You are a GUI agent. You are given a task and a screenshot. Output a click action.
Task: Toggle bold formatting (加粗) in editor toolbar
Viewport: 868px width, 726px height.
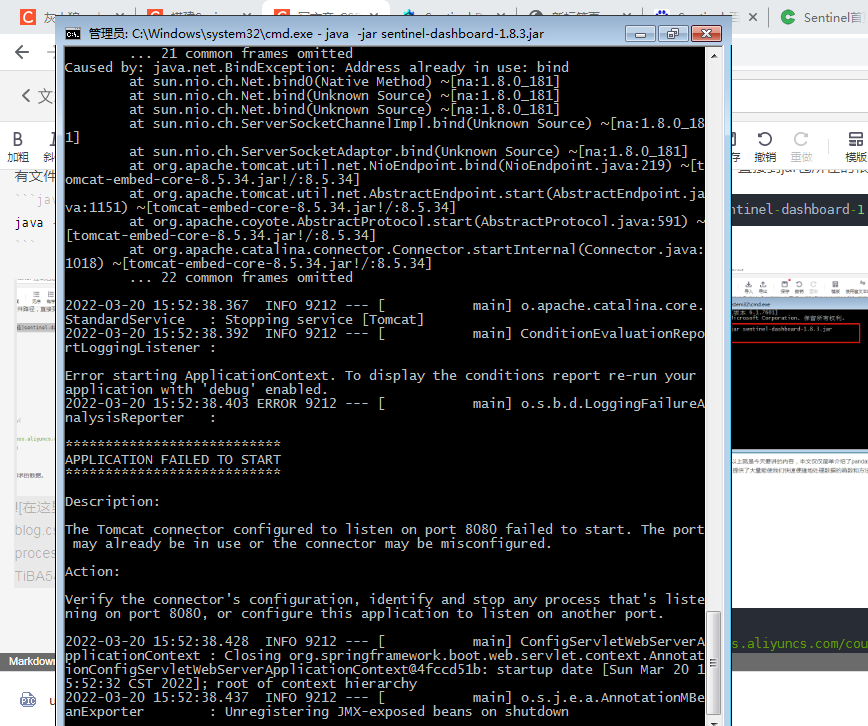click(x=18, y=146)
